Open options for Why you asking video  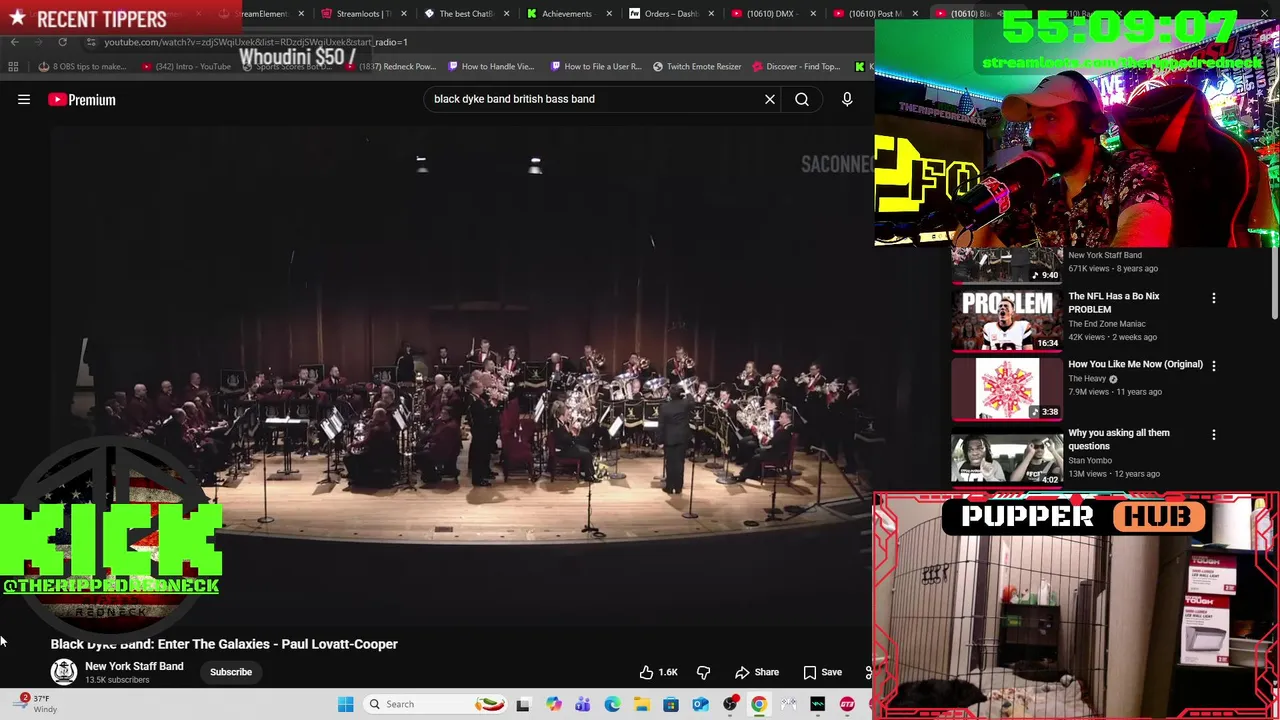coord(1214,435)
